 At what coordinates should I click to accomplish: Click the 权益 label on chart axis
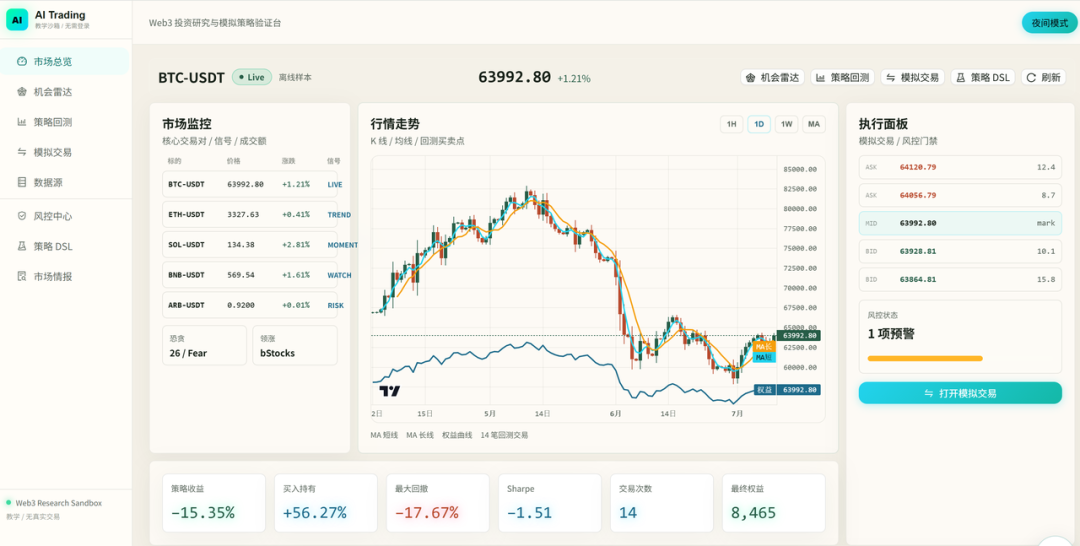(765, 390)
